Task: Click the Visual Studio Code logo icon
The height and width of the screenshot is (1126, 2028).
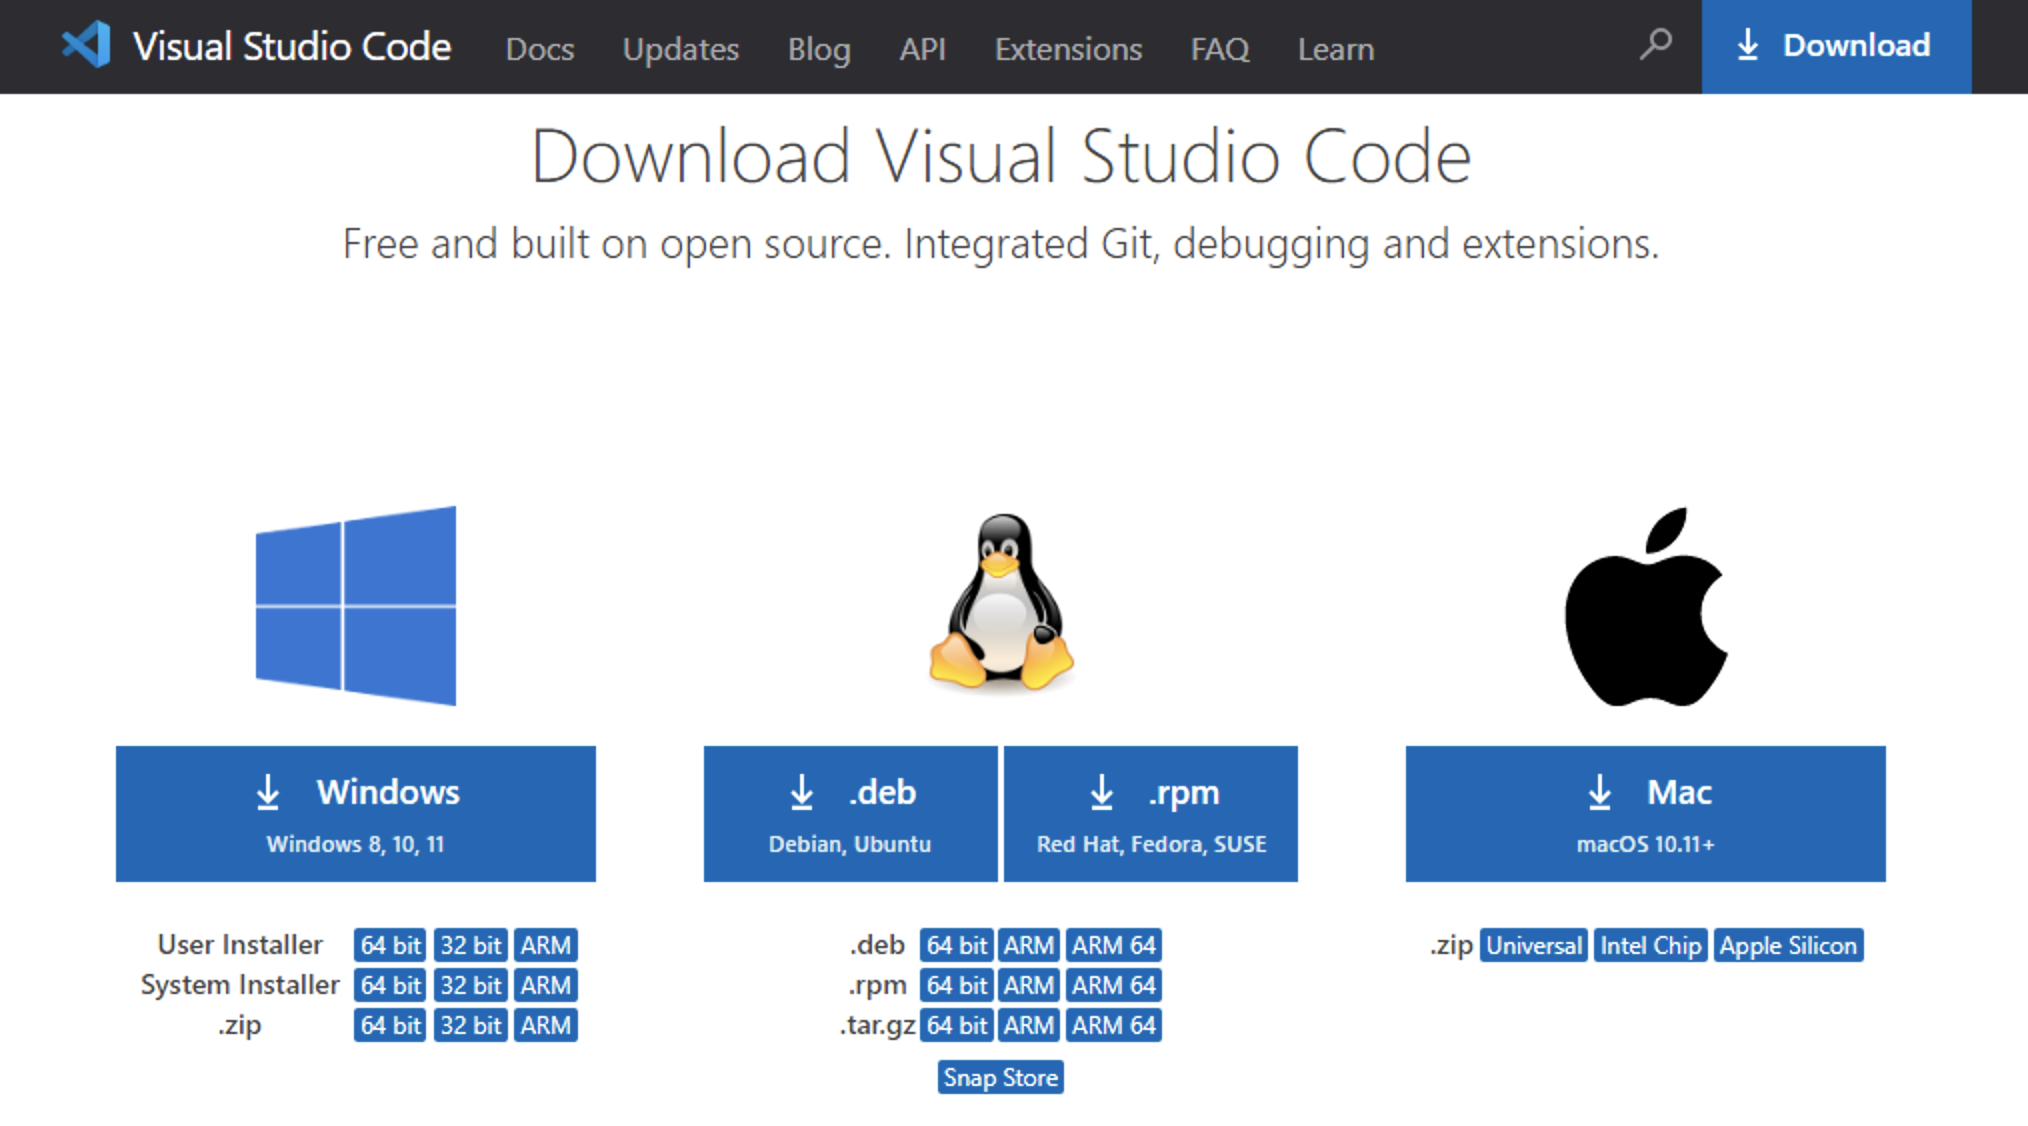Action: 86,46
